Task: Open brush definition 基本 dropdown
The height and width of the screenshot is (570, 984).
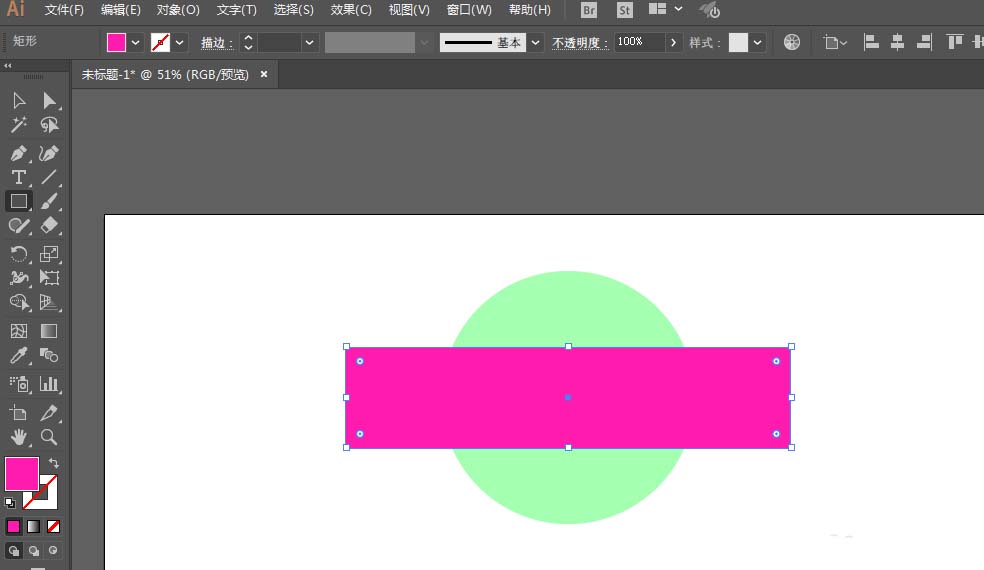Action: coord(535,43)
